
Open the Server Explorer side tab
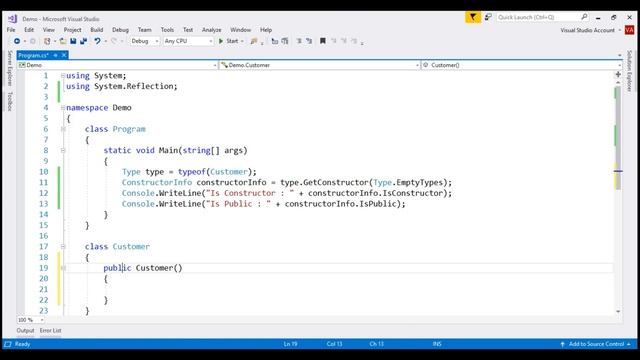10,68
